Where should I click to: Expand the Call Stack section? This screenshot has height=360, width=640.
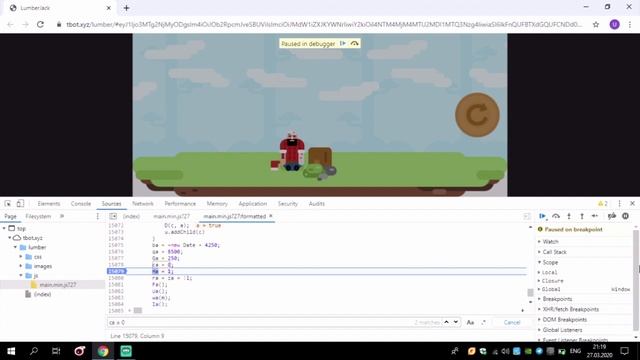point(554,252)
